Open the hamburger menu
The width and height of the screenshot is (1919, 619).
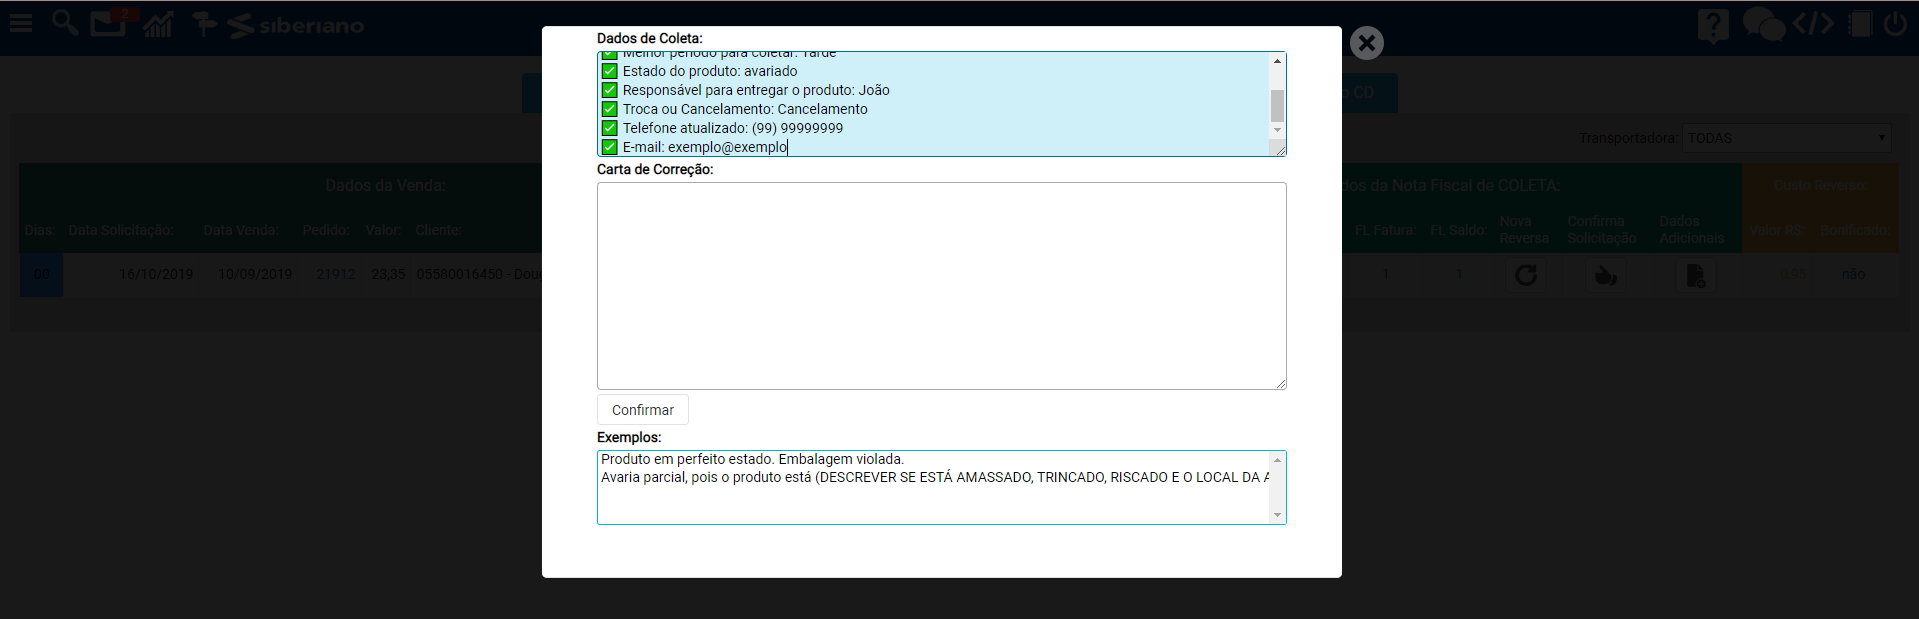[21, 23]
